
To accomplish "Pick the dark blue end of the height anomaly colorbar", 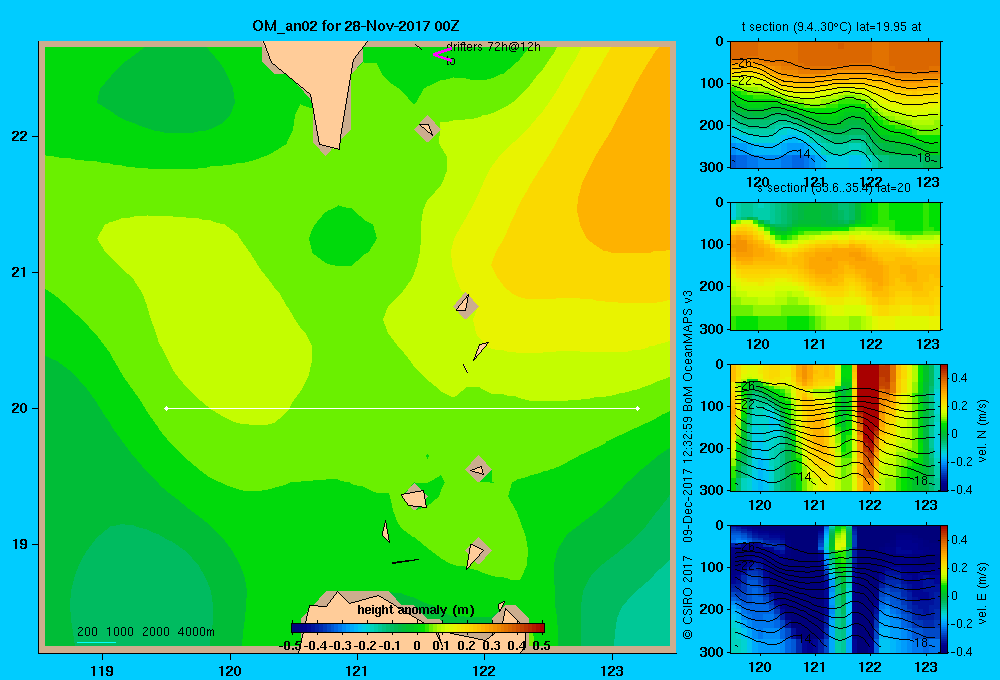I will point(297,628).
